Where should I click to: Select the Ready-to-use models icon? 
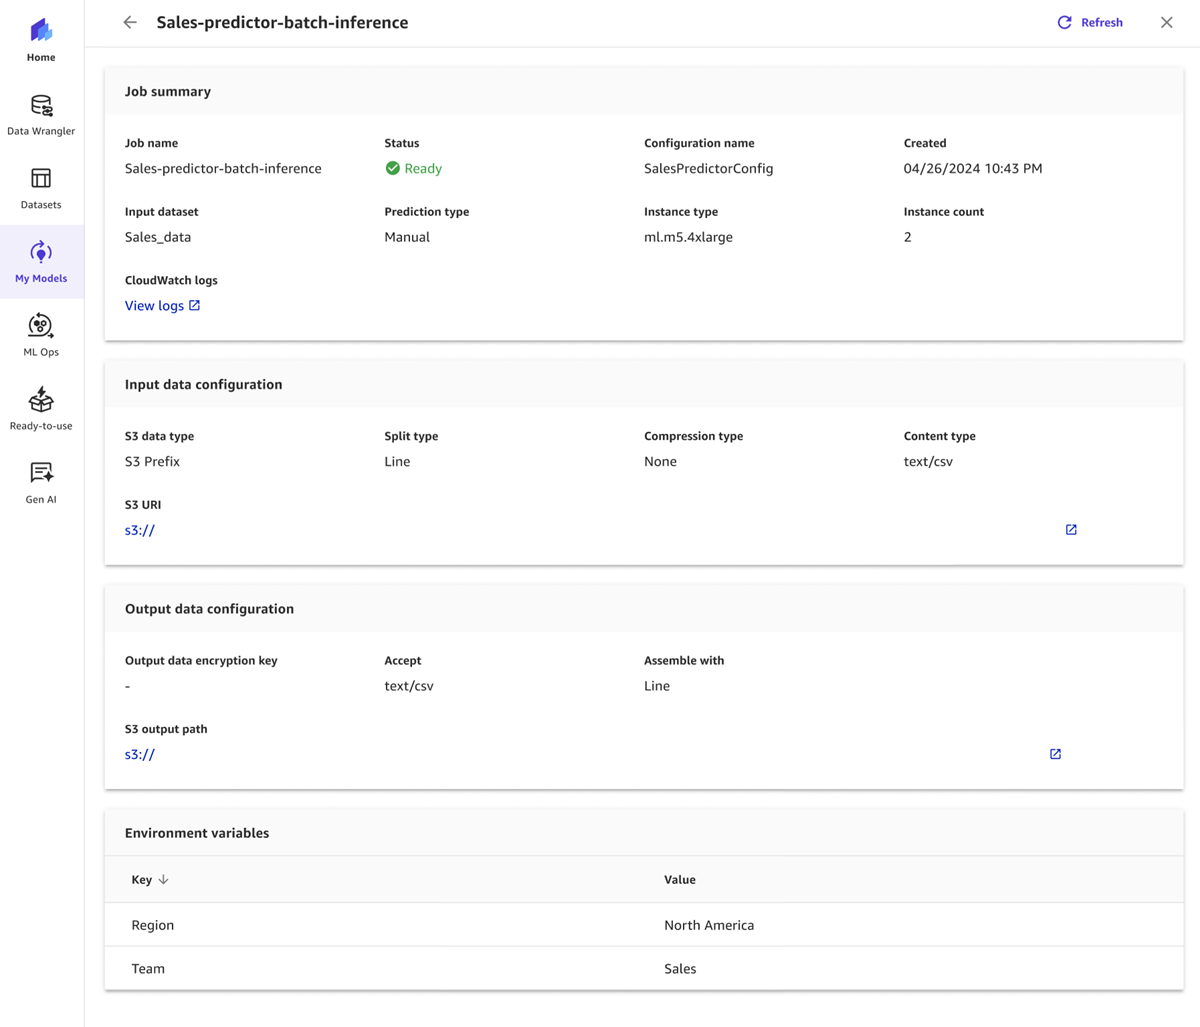tap(40, 405)
